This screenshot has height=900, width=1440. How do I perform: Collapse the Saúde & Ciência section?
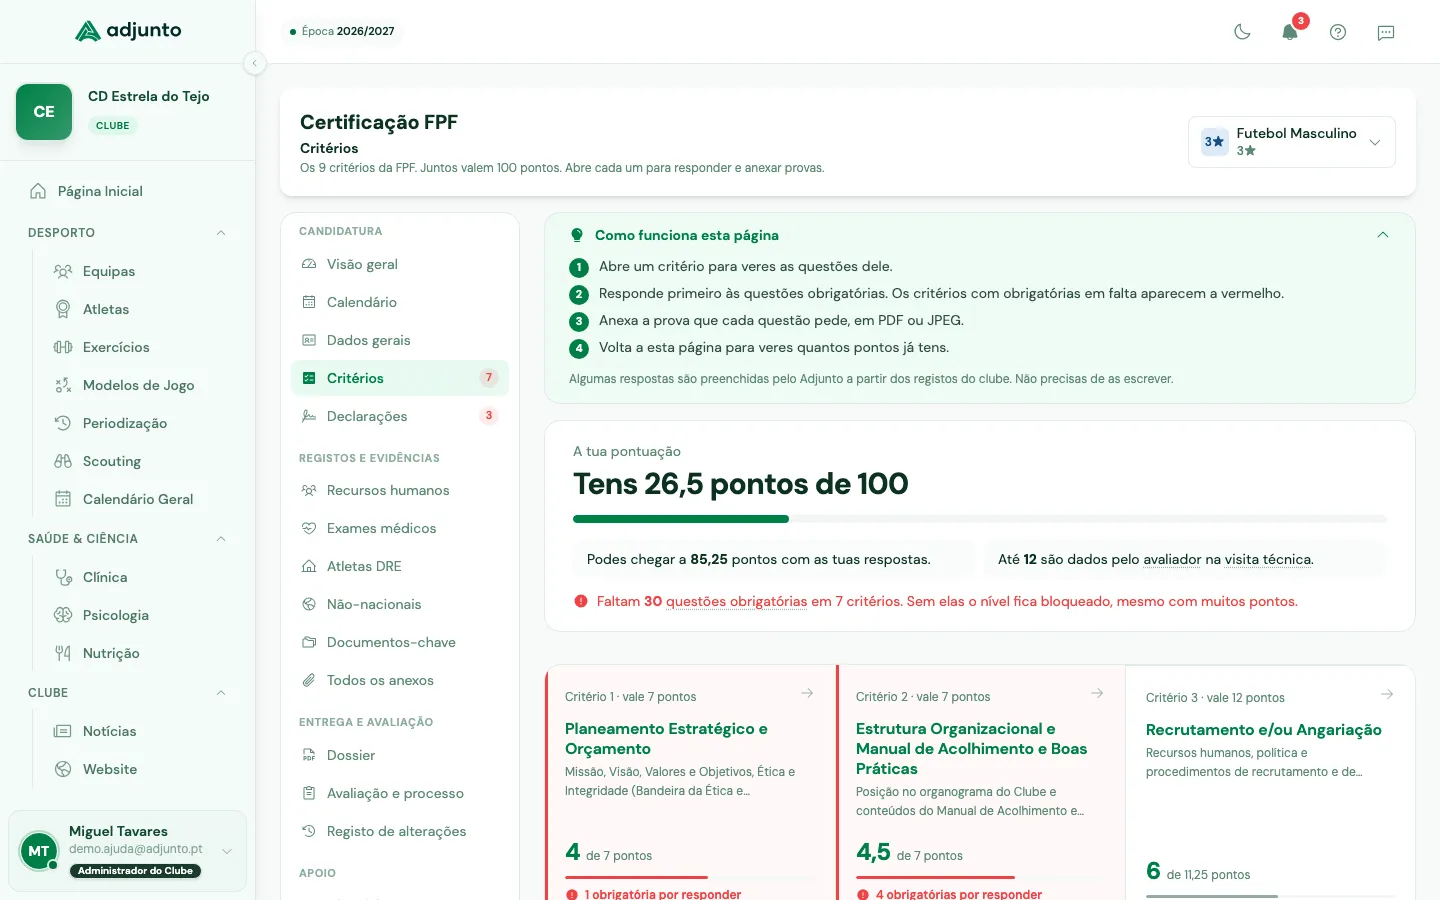pyautogui.click(x=221, y=539)
